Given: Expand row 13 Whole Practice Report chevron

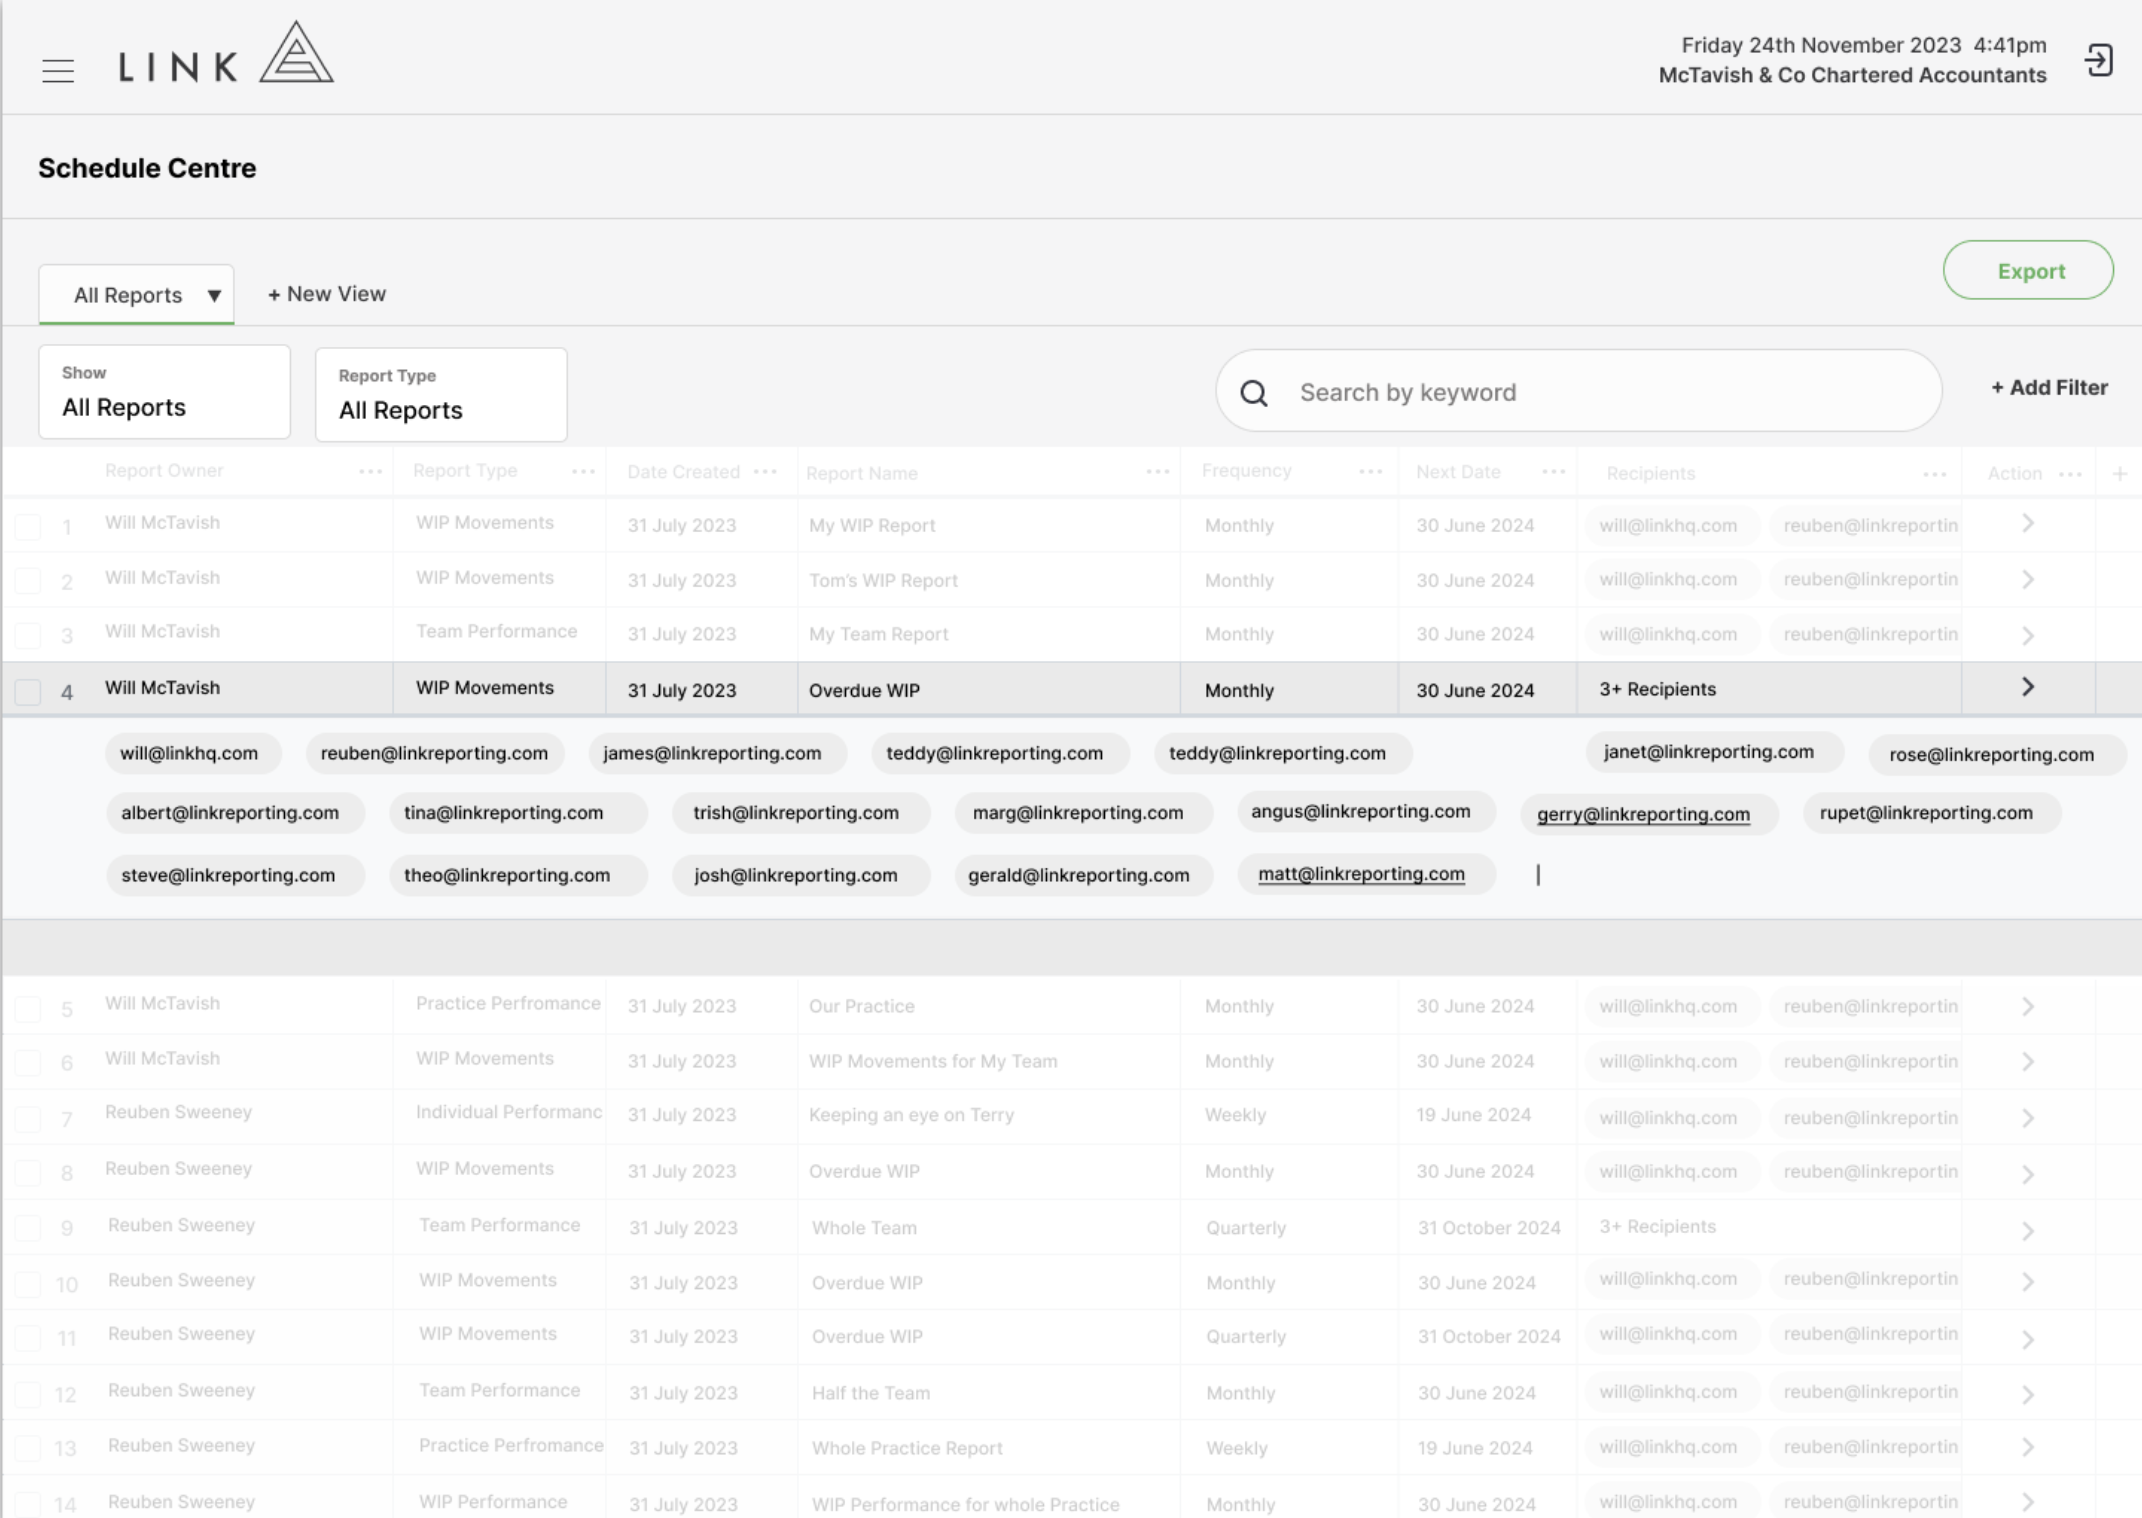Looking at the screenshot, I should [x=2028, y=1448].
